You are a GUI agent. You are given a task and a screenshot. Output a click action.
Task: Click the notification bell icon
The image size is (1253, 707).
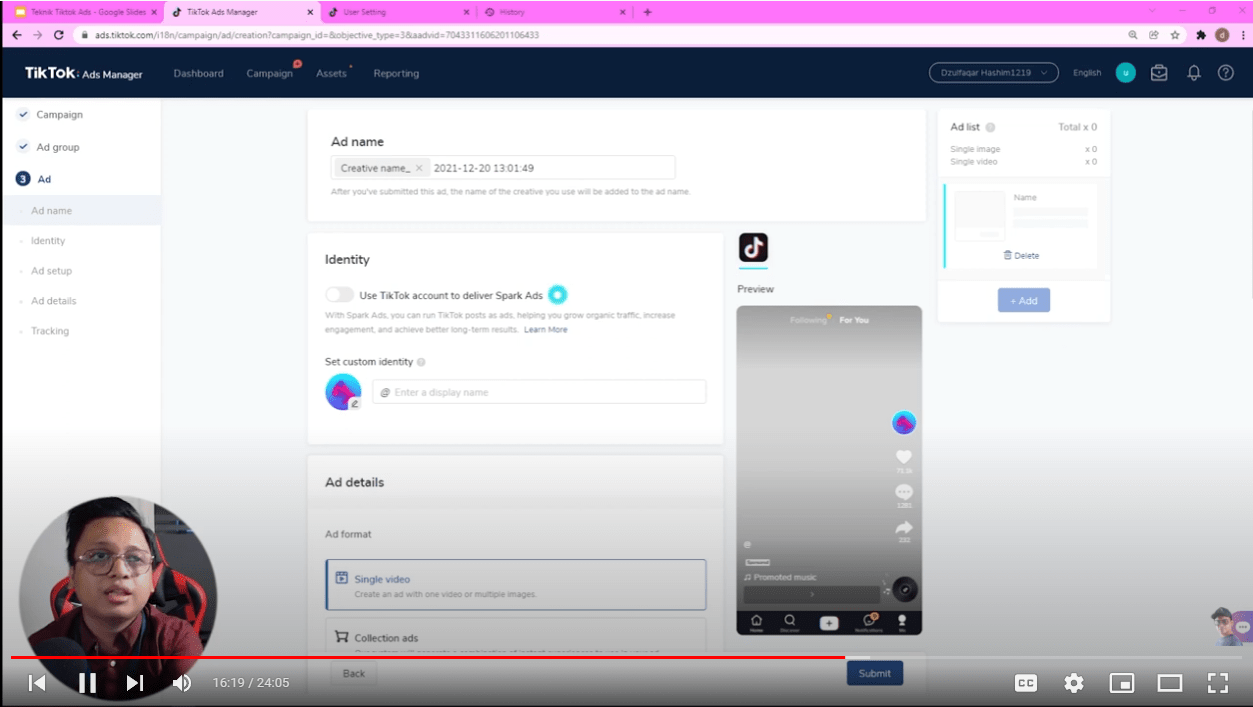click(1193, 73)
